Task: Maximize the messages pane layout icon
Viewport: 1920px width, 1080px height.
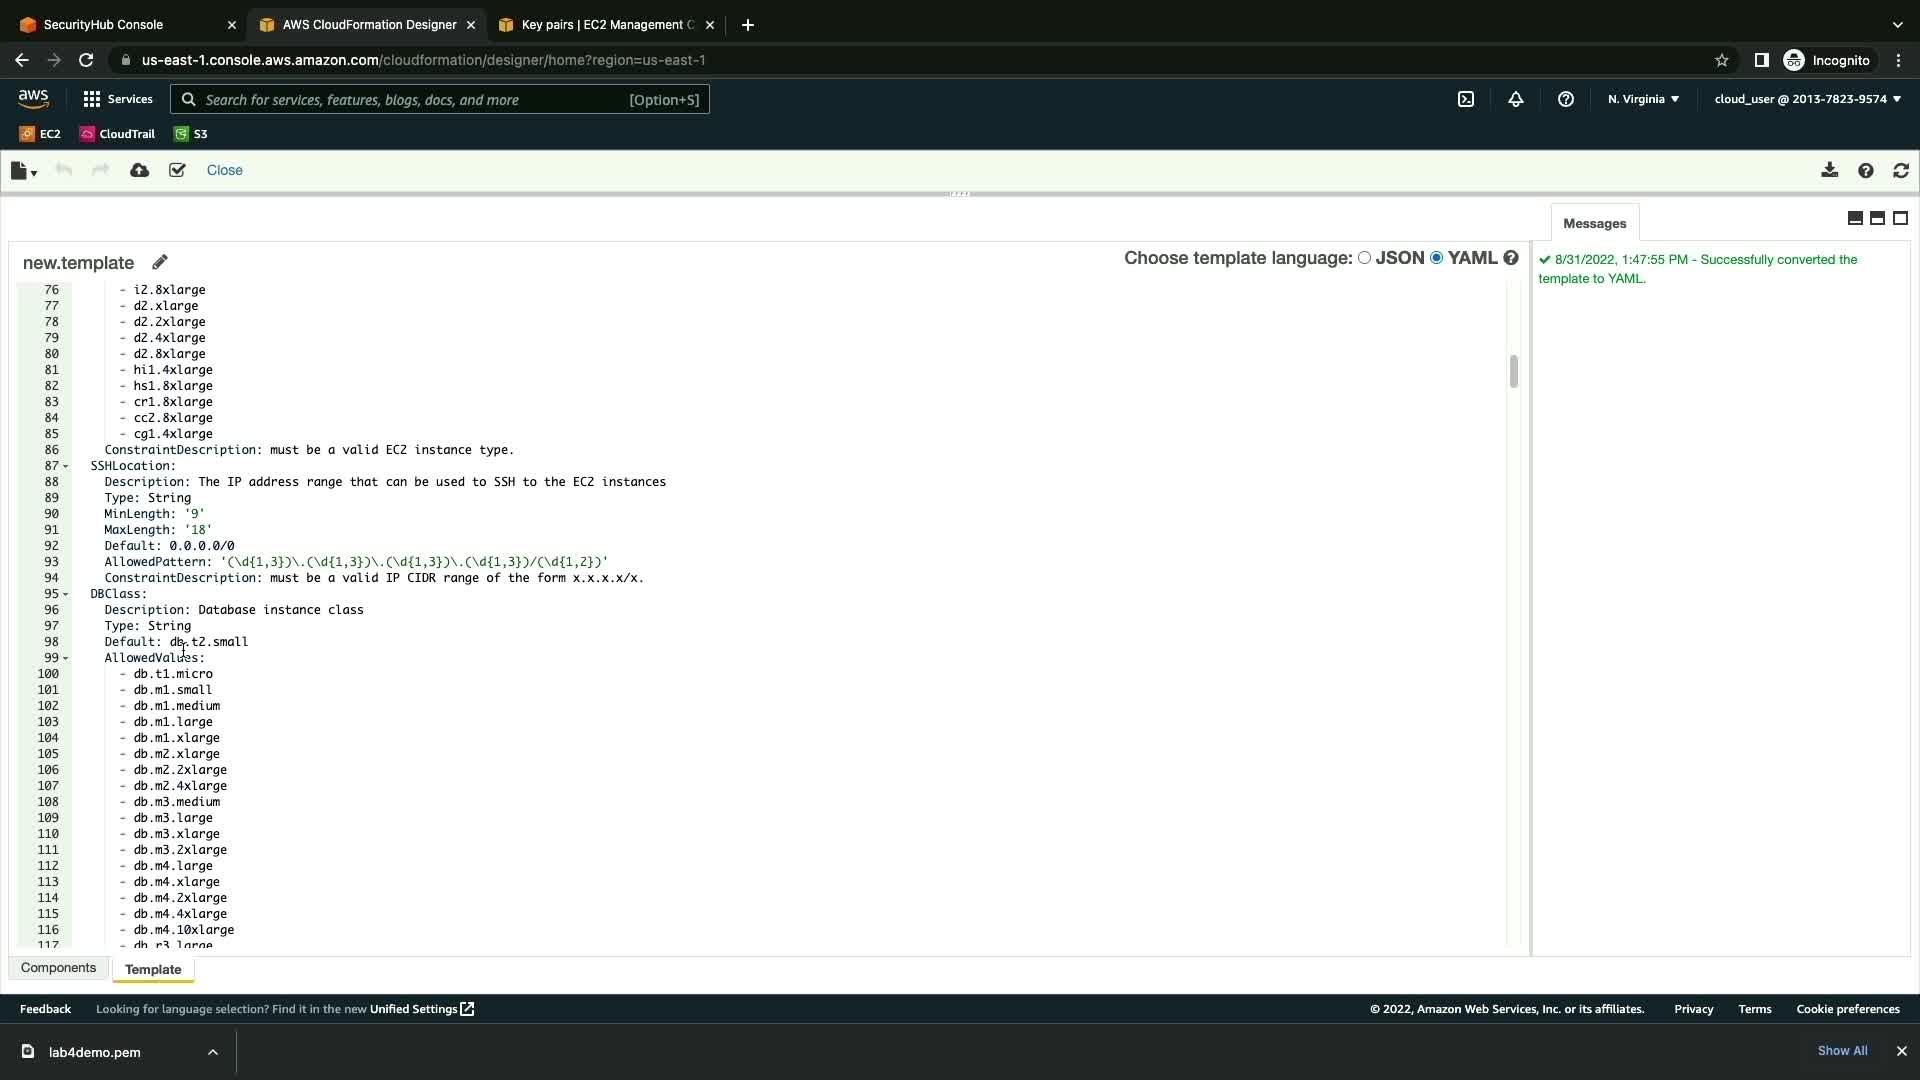Action: tap(1900, 218)
